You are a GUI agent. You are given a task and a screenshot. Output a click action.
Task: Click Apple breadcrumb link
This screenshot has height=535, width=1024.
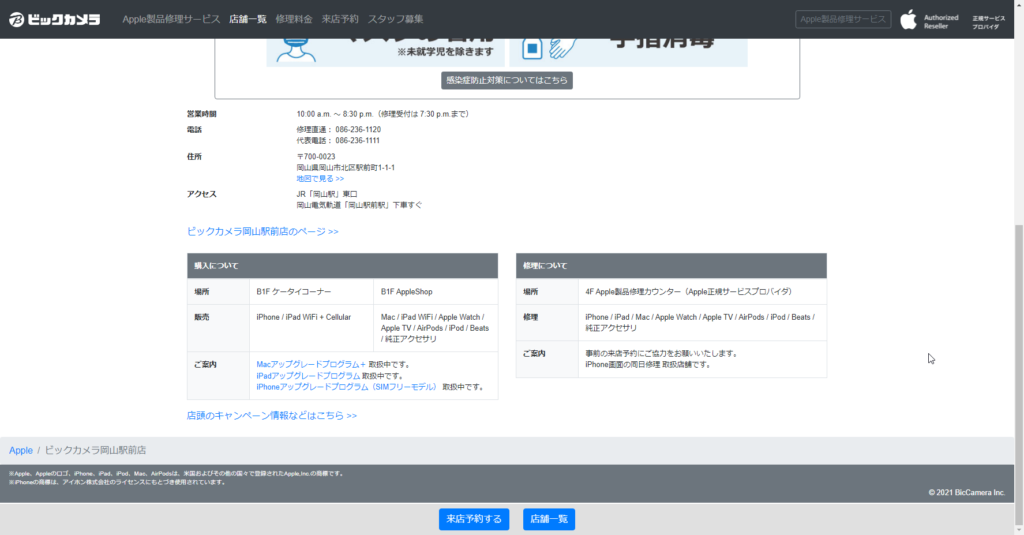(x=21, y=451)
